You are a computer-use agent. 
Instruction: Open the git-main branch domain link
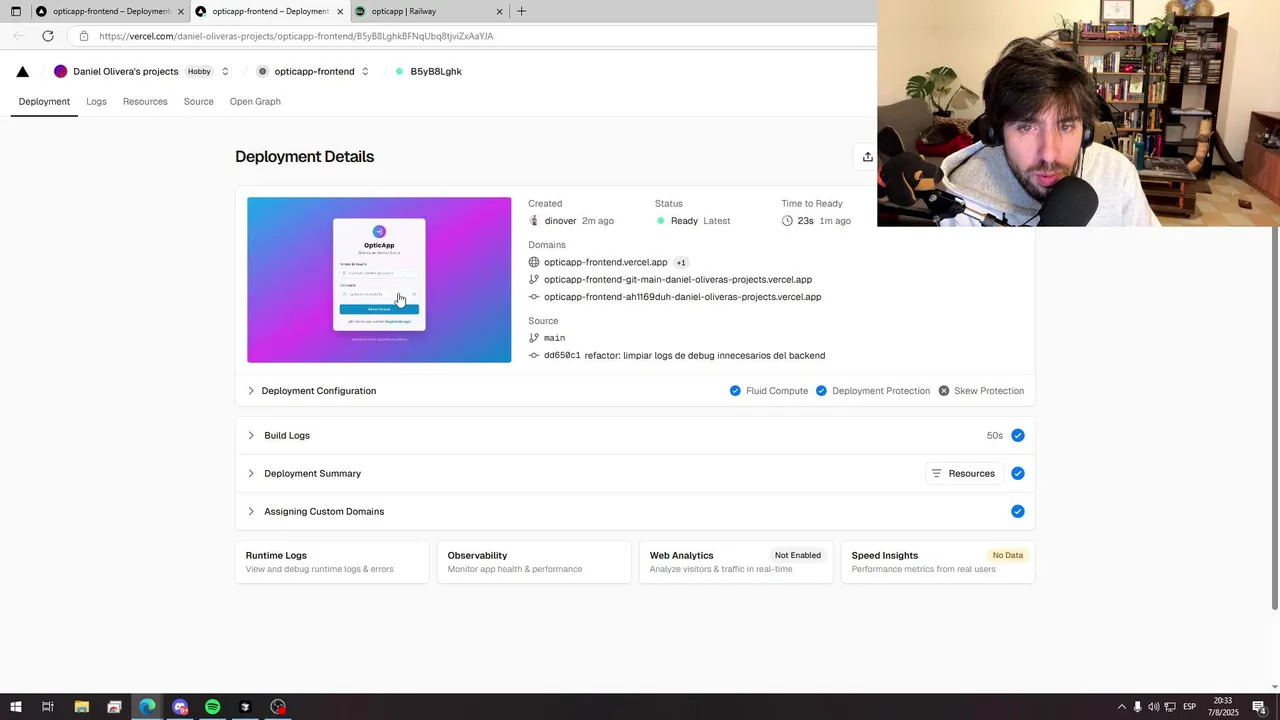678,280
